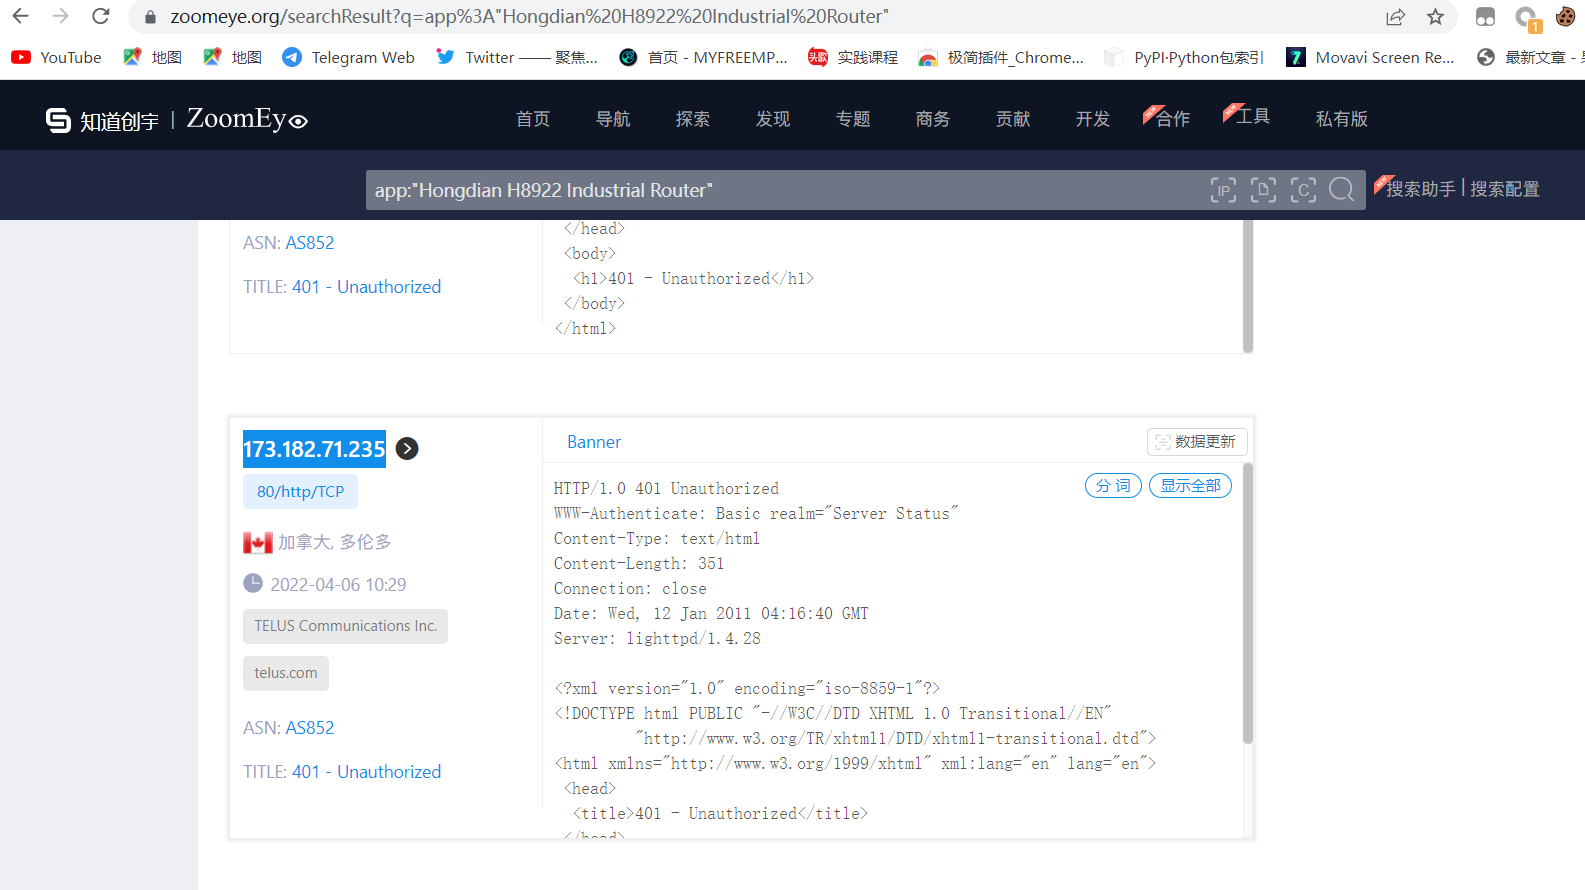The height and width of the screenshot is (890, 1585).
Task: Open 搜索助手 search assistant
Action: click(1420, 189)
